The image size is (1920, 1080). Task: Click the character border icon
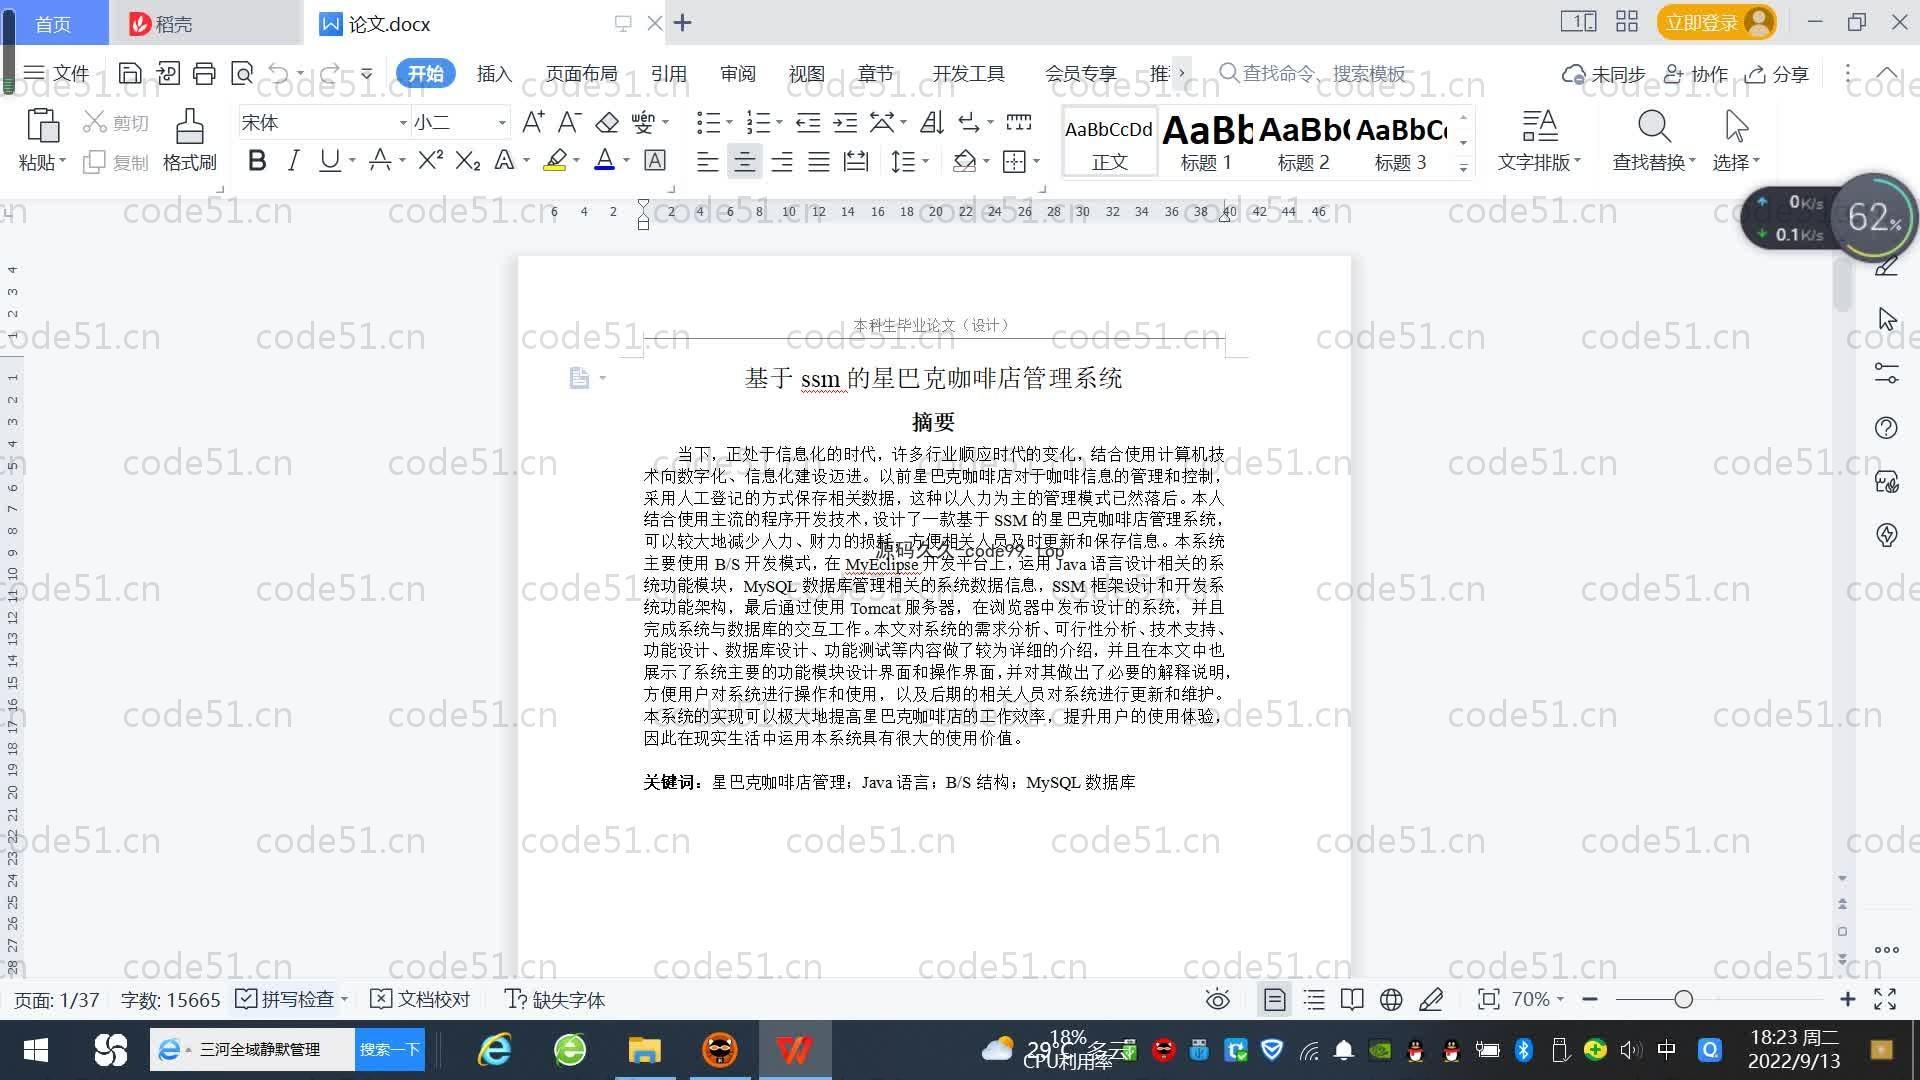pyautogui.click(x=655, y=160)
